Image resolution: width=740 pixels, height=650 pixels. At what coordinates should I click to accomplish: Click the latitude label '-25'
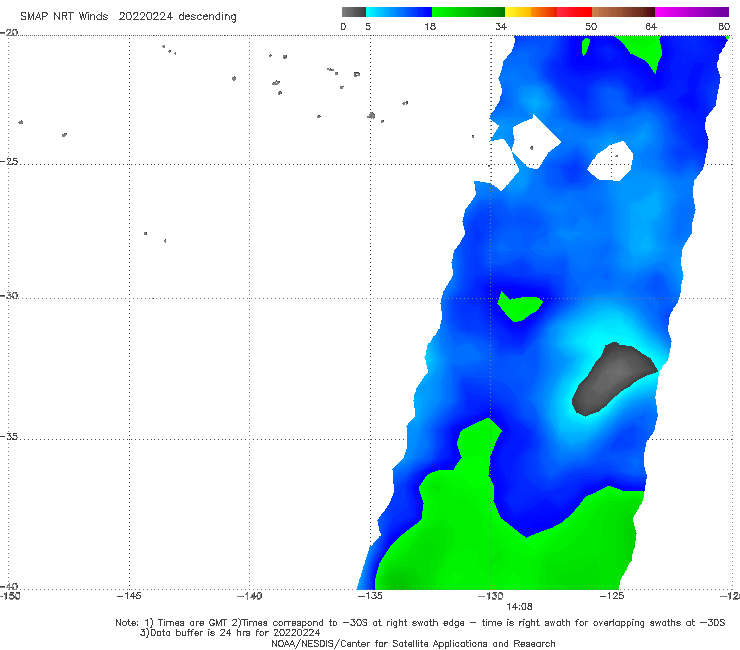click(9, 161)
